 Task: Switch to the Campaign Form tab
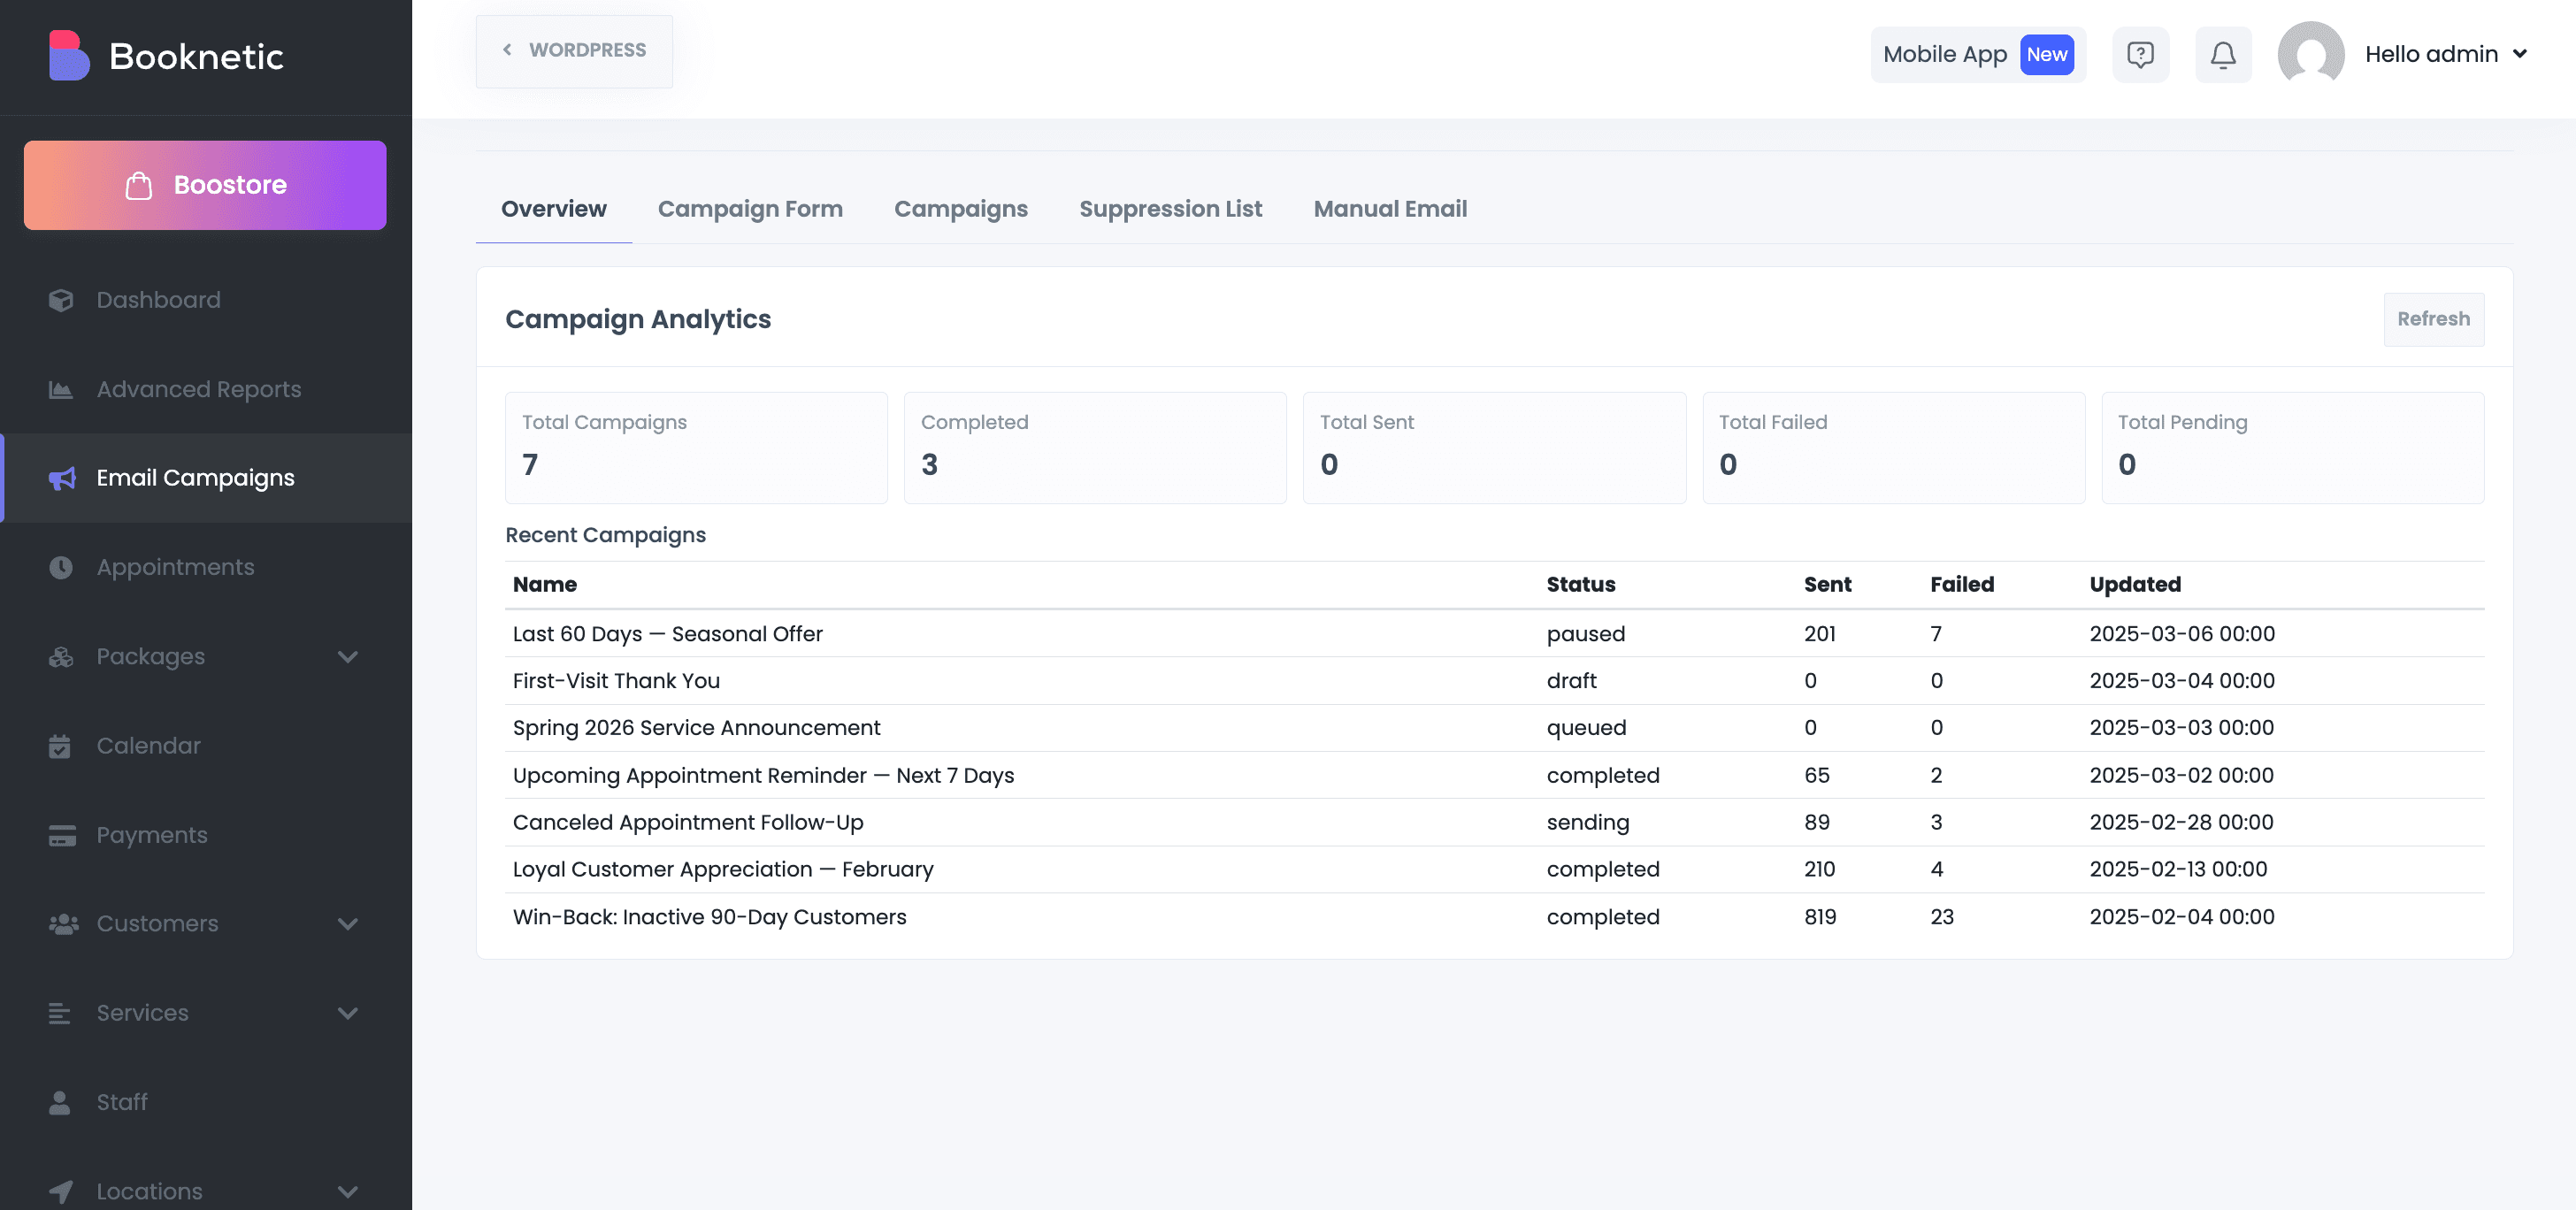[x=750, y=209]
